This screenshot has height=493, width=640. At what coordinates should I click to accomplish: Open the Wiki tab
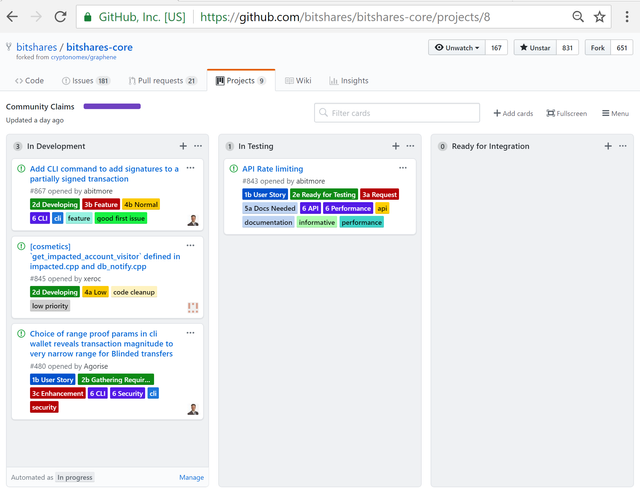pyautogui.click(x=298, y=80)
